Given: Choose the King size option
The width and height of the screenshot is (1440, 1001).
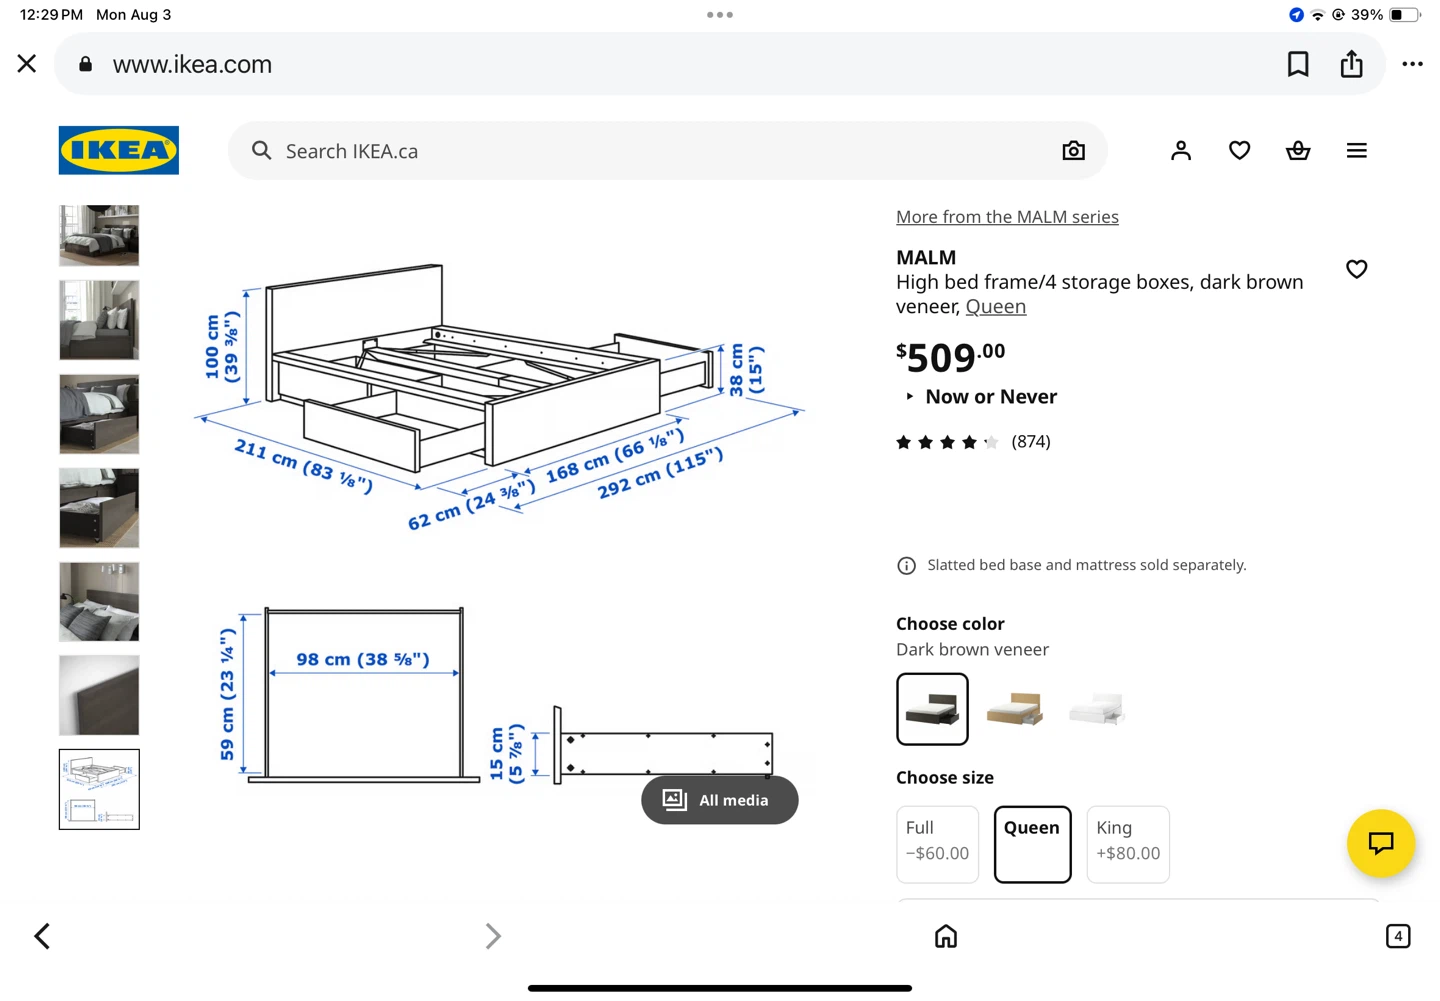Looking at the screenshot, I should 1128,844.
